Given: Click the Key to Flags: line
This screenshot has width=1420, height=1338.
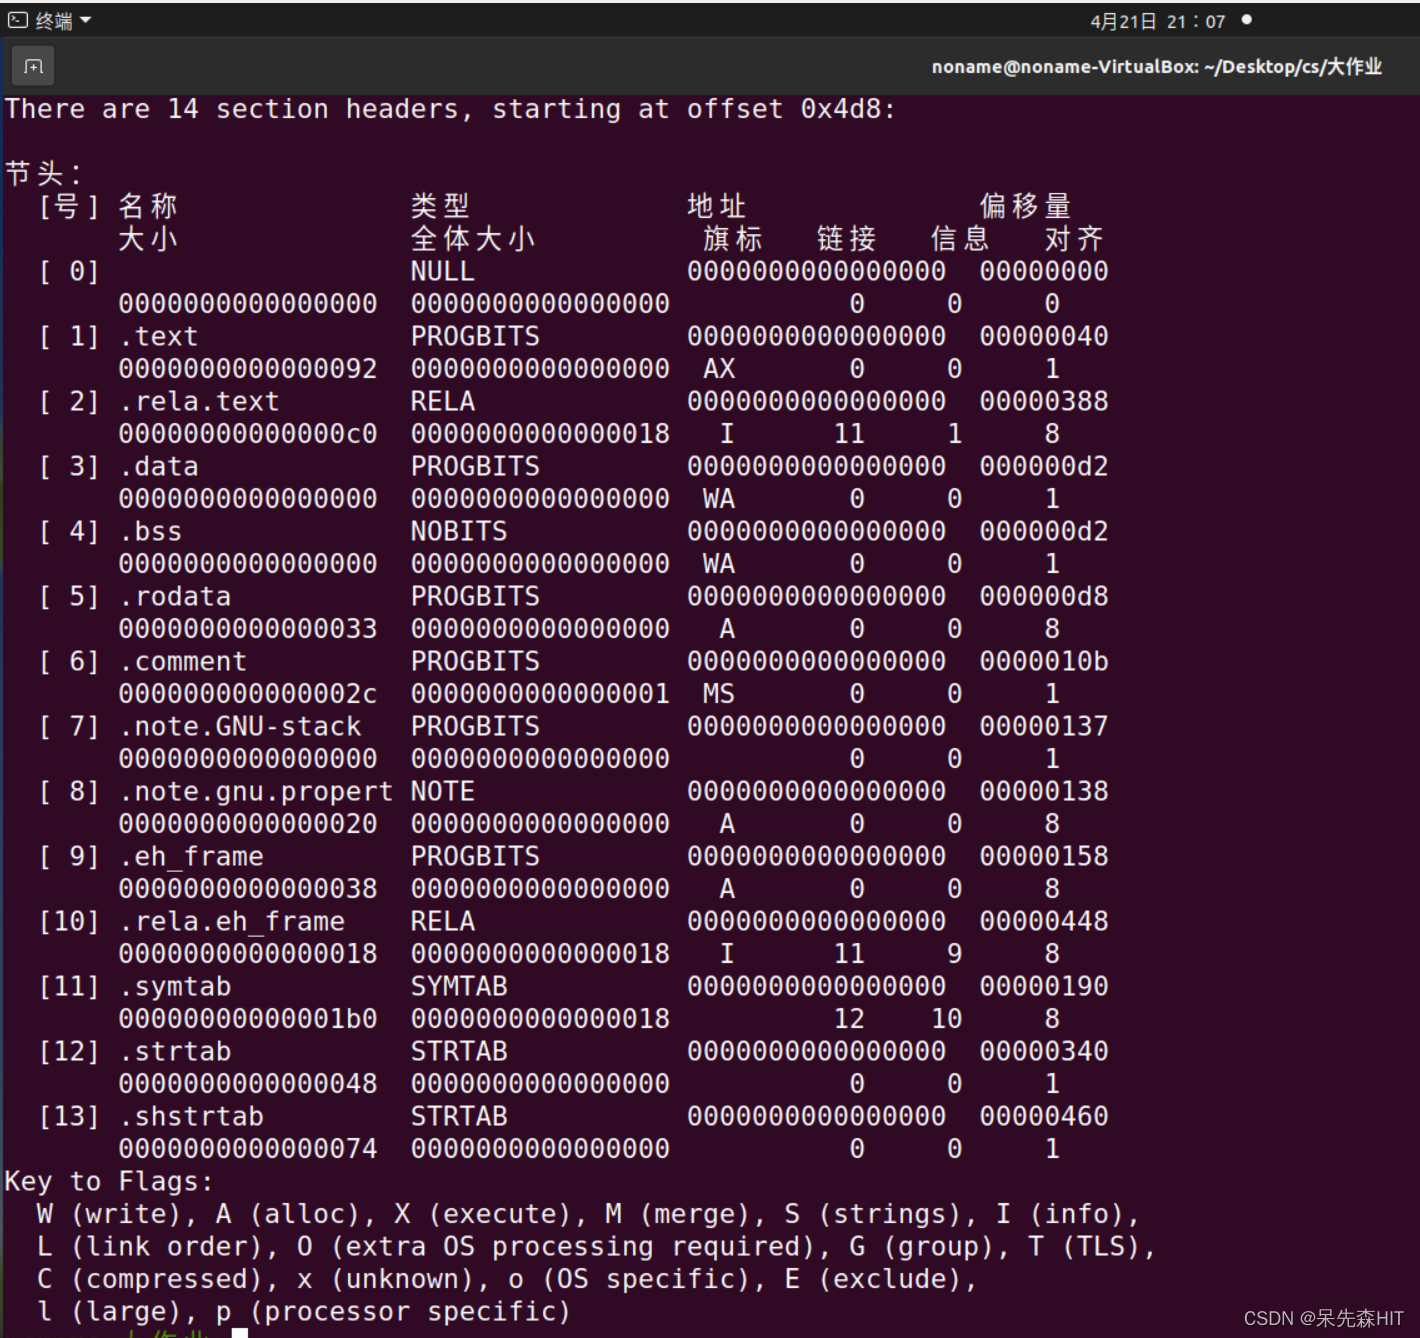Looking at the screenshot, I should point(109,1182).
